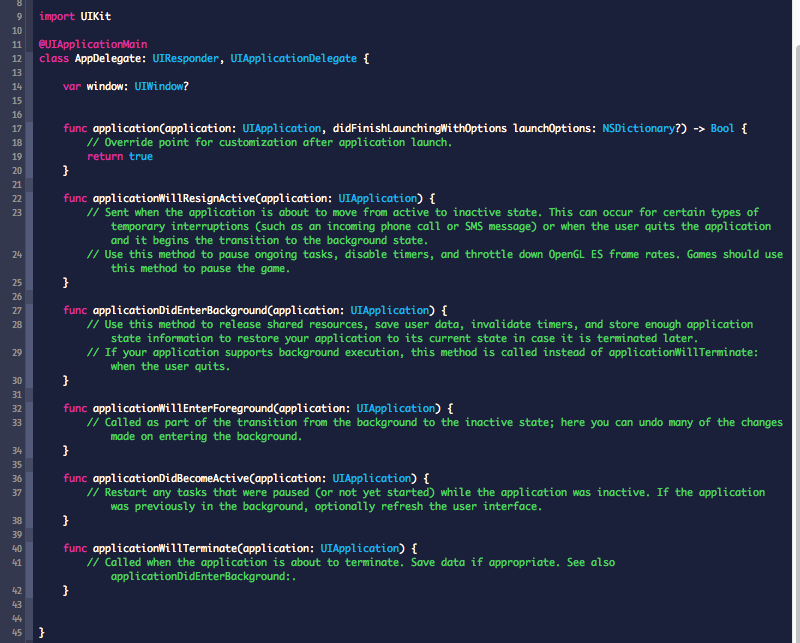Click the 'applicationDidBecomeActive' function name
This screenshot has height=643, width=800.
point(170,478)
